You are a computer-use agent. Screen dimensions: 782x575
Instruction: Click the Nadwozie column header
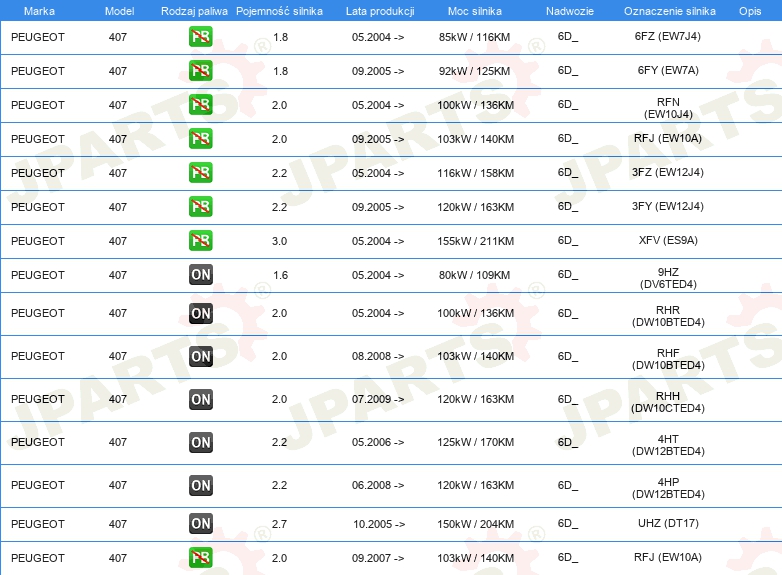(570, 11)
